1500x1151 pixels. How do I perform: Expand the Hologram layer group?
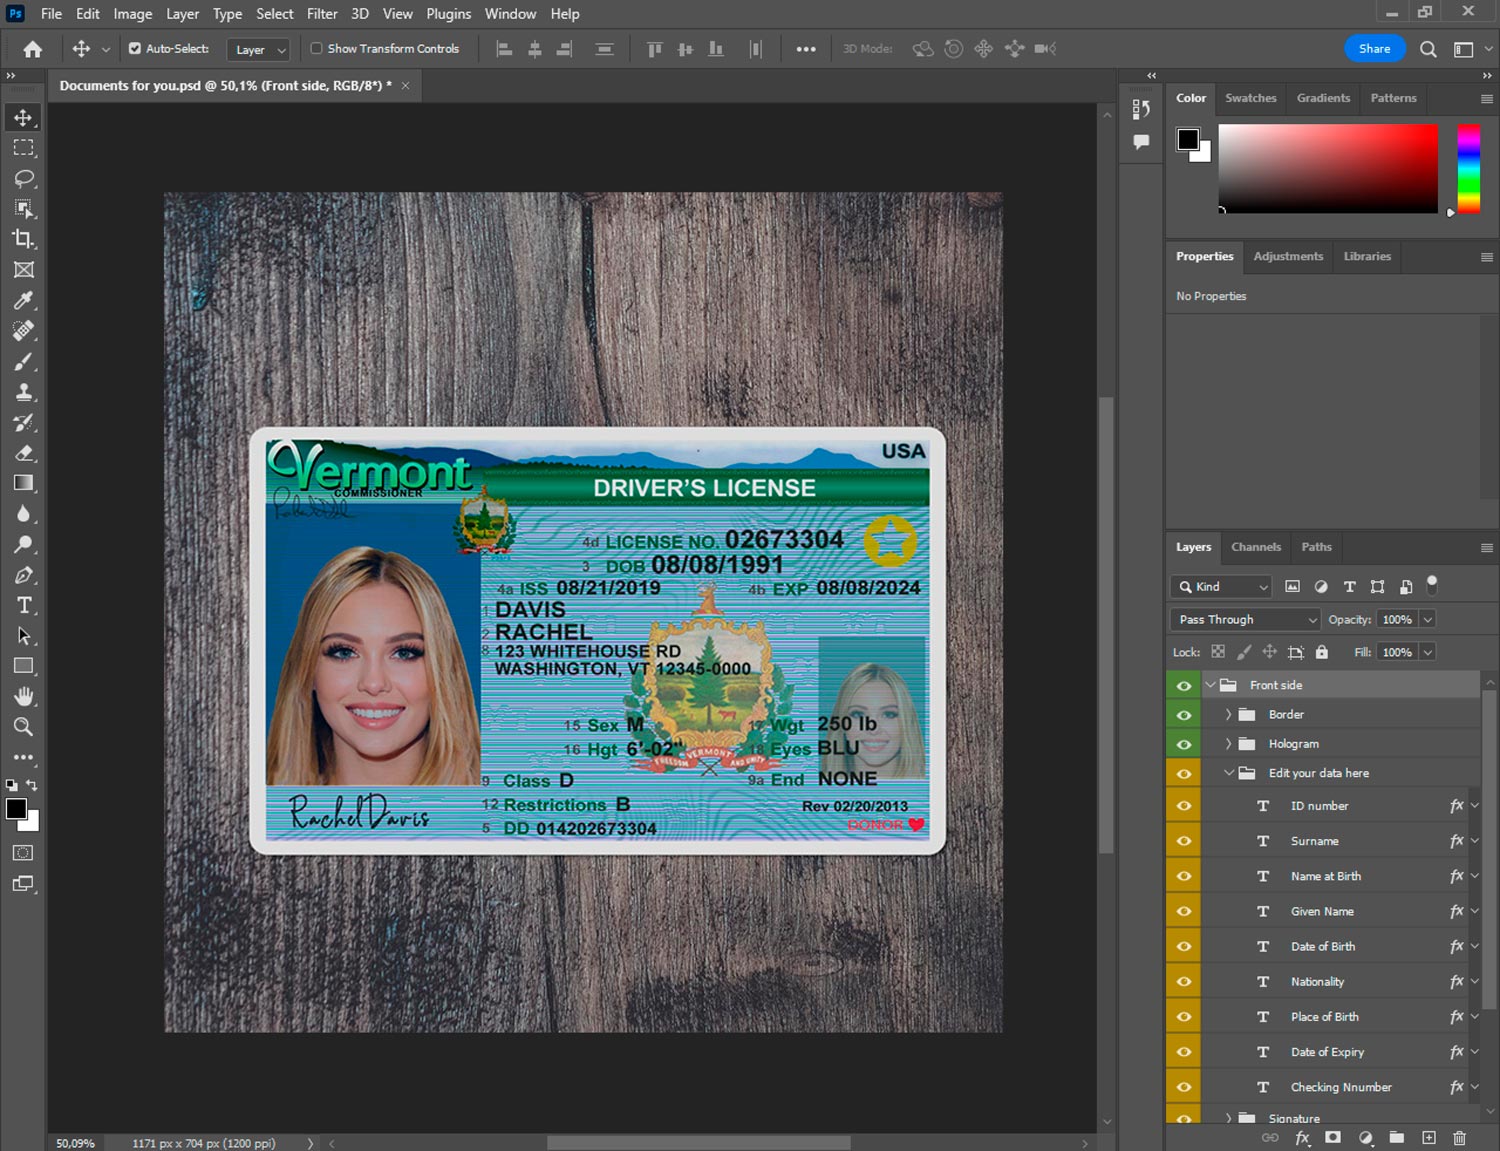click(1229, 744)
